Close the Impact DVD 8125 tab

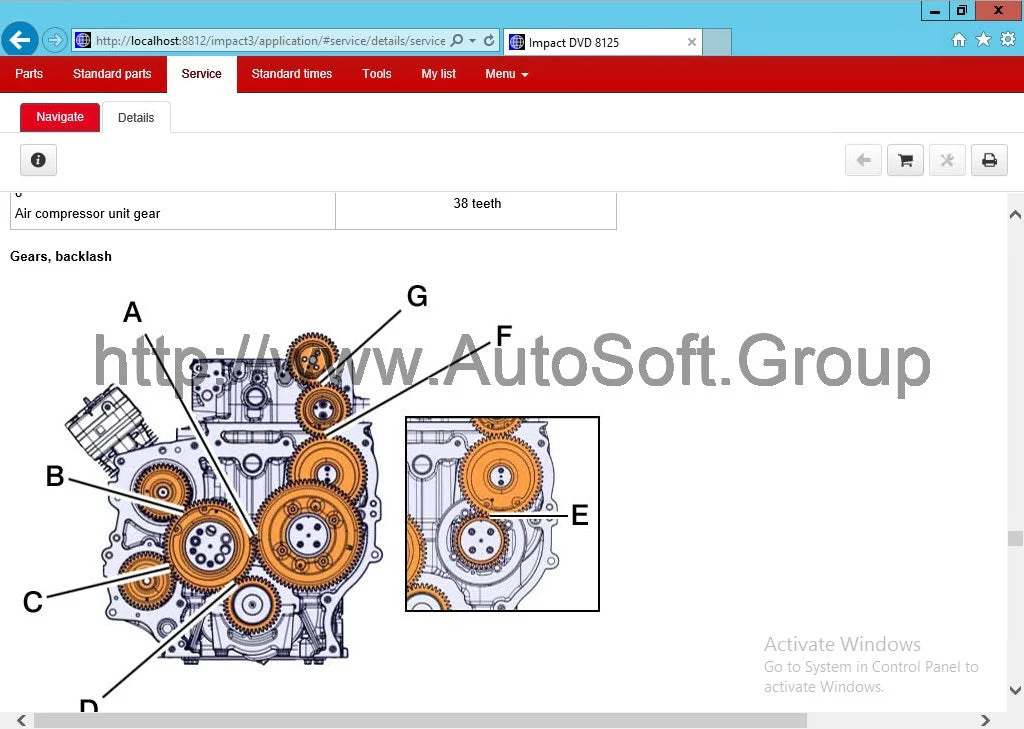[692, 42]
